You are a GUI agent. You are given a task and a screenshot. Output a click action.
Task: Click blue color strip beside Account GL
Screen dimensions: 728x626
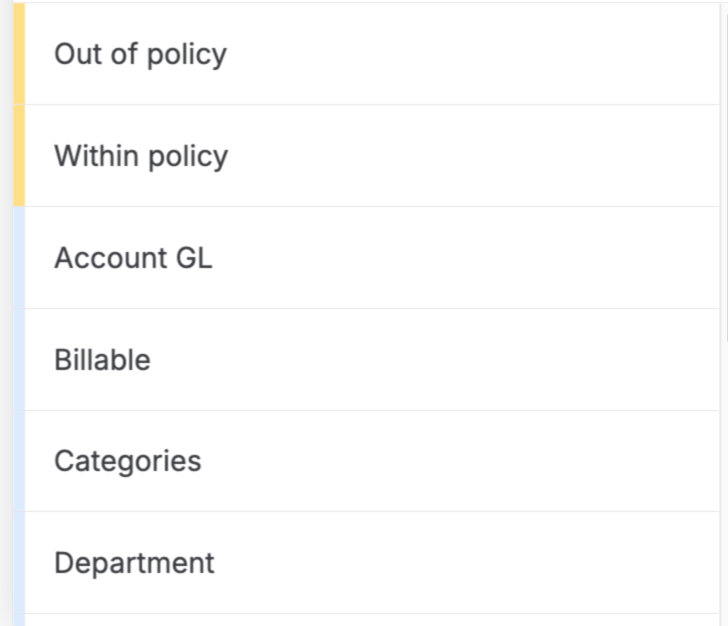click(x=19, y=258)
